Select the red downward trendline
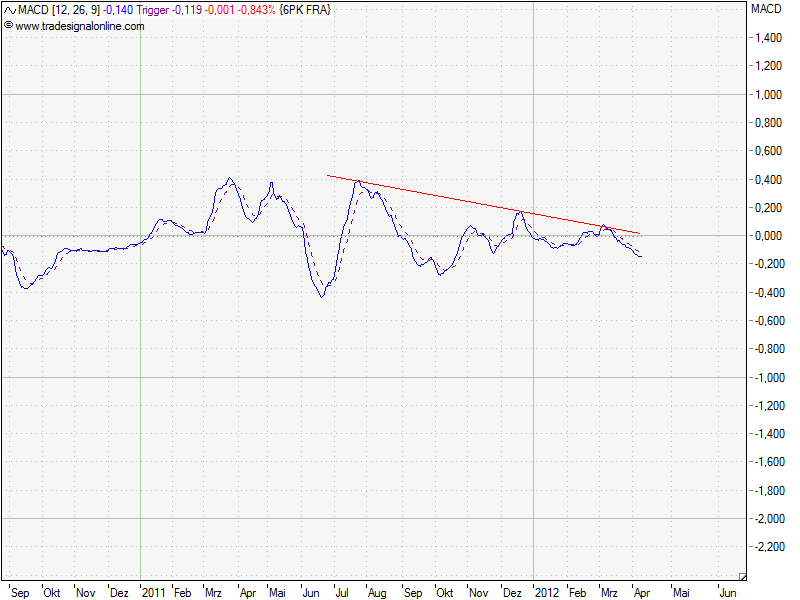The image size is (800, 600). 483,205
